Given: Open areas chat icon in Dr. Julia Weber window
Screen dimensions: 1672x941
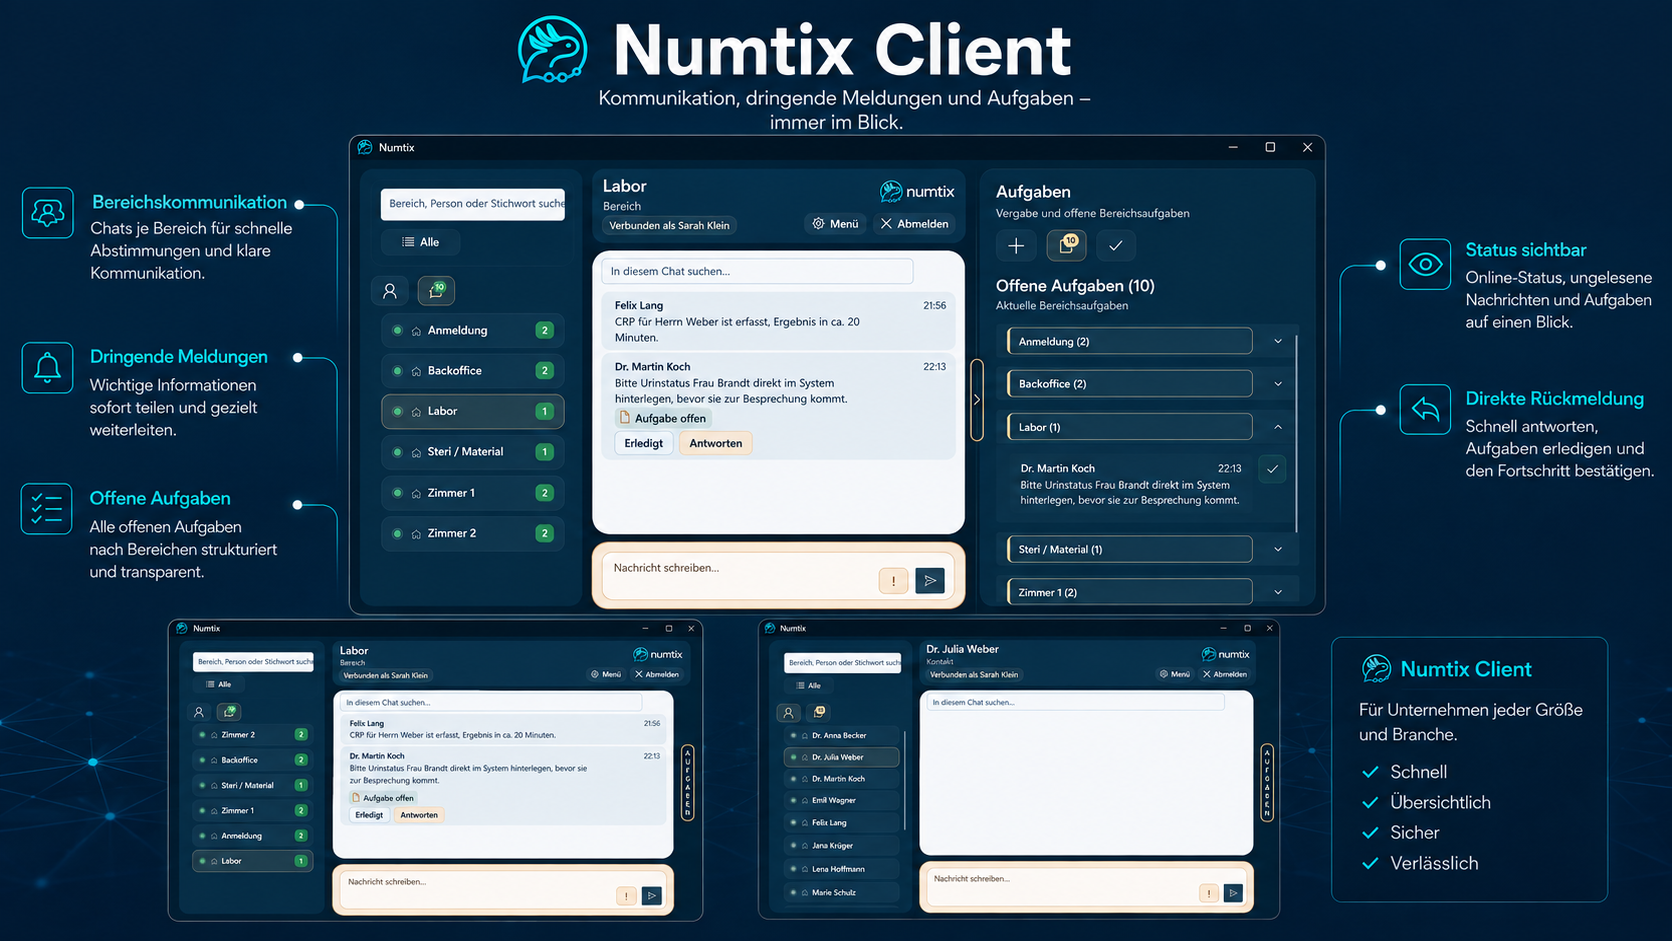Looking at the screenshot, I should (819, 712).
